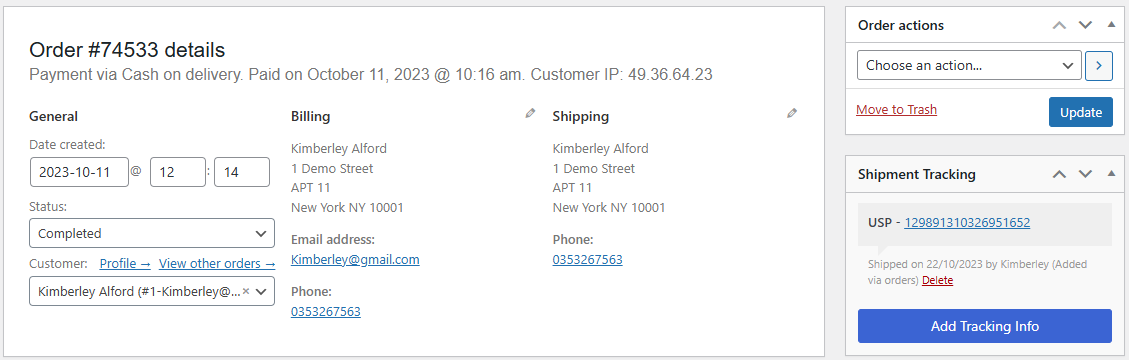
Task: Edit billing address with pencil icon
Action: [531, 113]
